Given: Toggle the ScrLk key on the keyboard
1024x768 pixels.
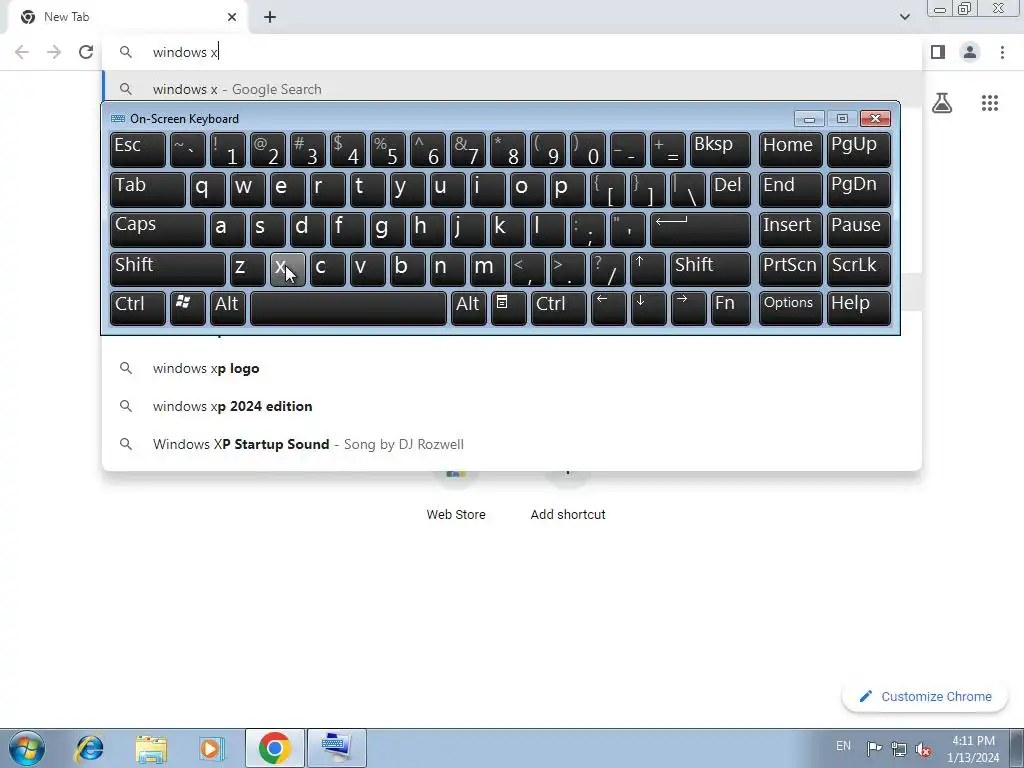Looking at the screenshot, I should 858,269.
